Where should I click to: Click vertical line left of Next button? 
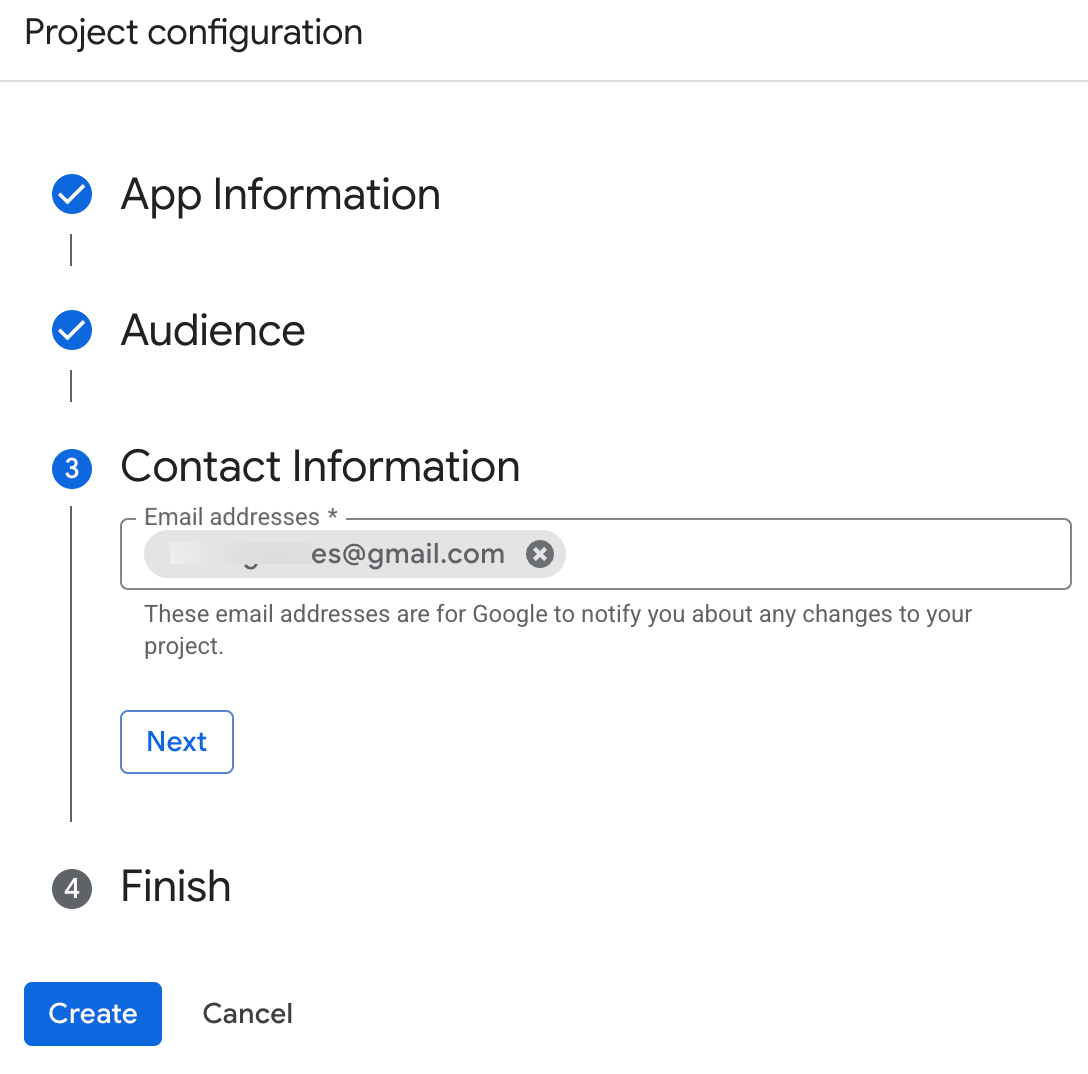click(71, 742)
